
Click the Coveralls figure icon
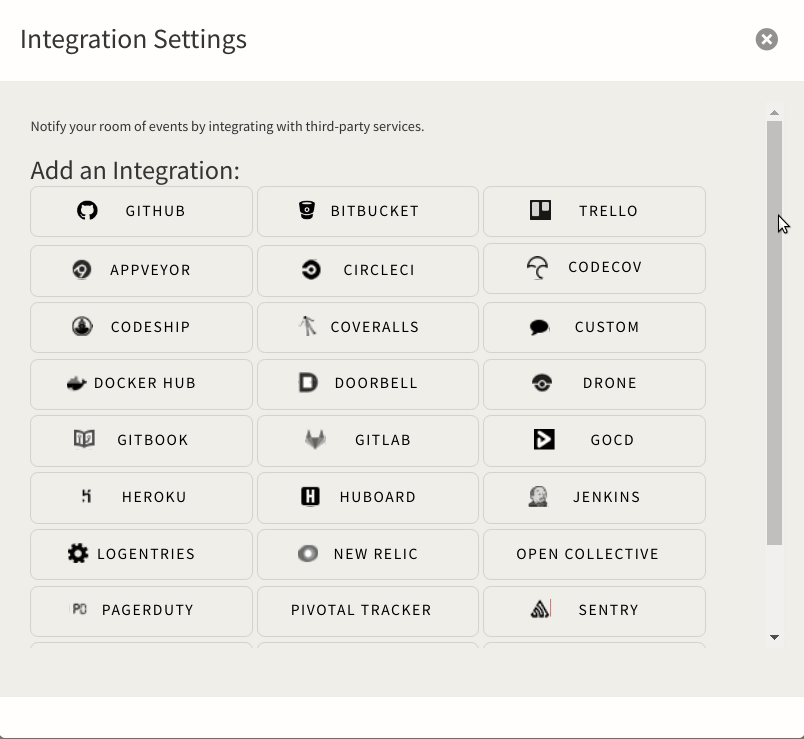pos(308,326)
